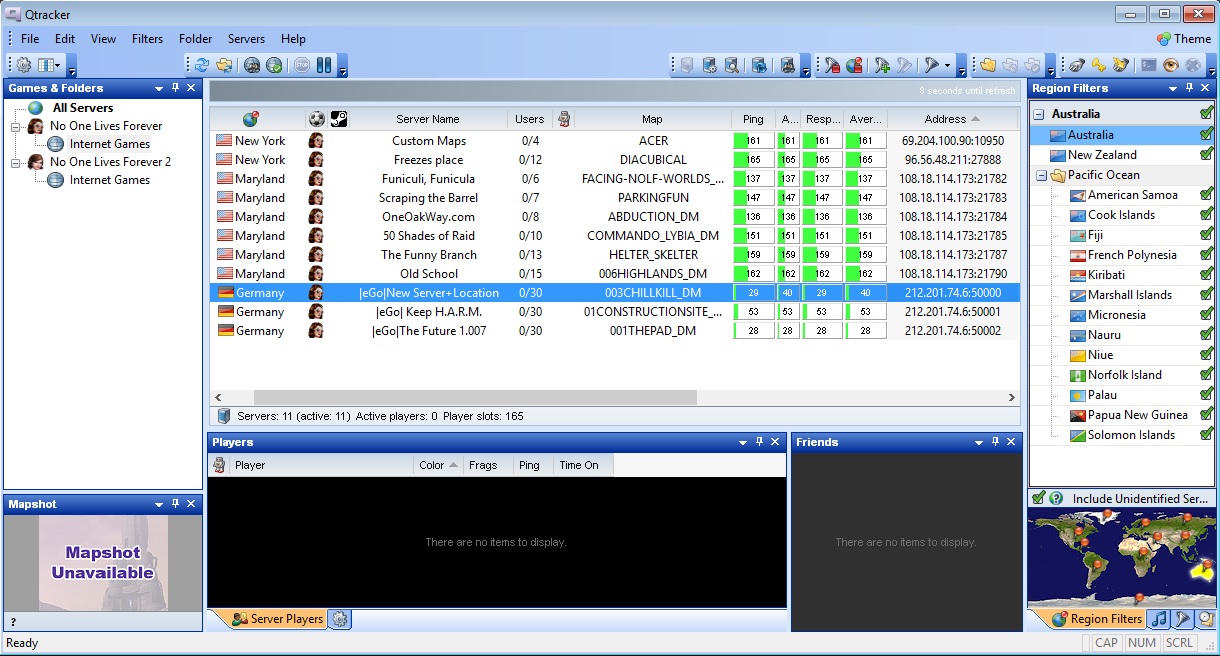Click the horizontal scrollbar in the server list
1220x656 pixels.
tap(475, 397)
